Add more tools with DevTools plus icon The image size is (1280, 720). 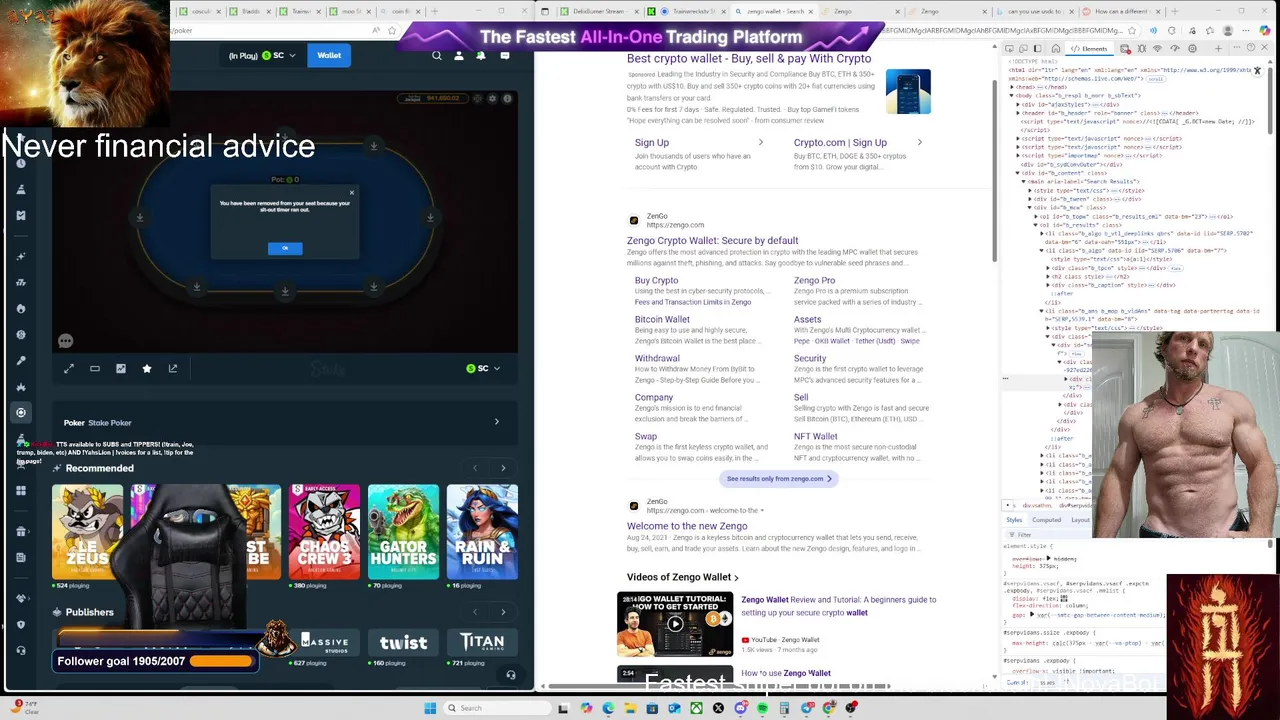click(x=1217, y=49)
